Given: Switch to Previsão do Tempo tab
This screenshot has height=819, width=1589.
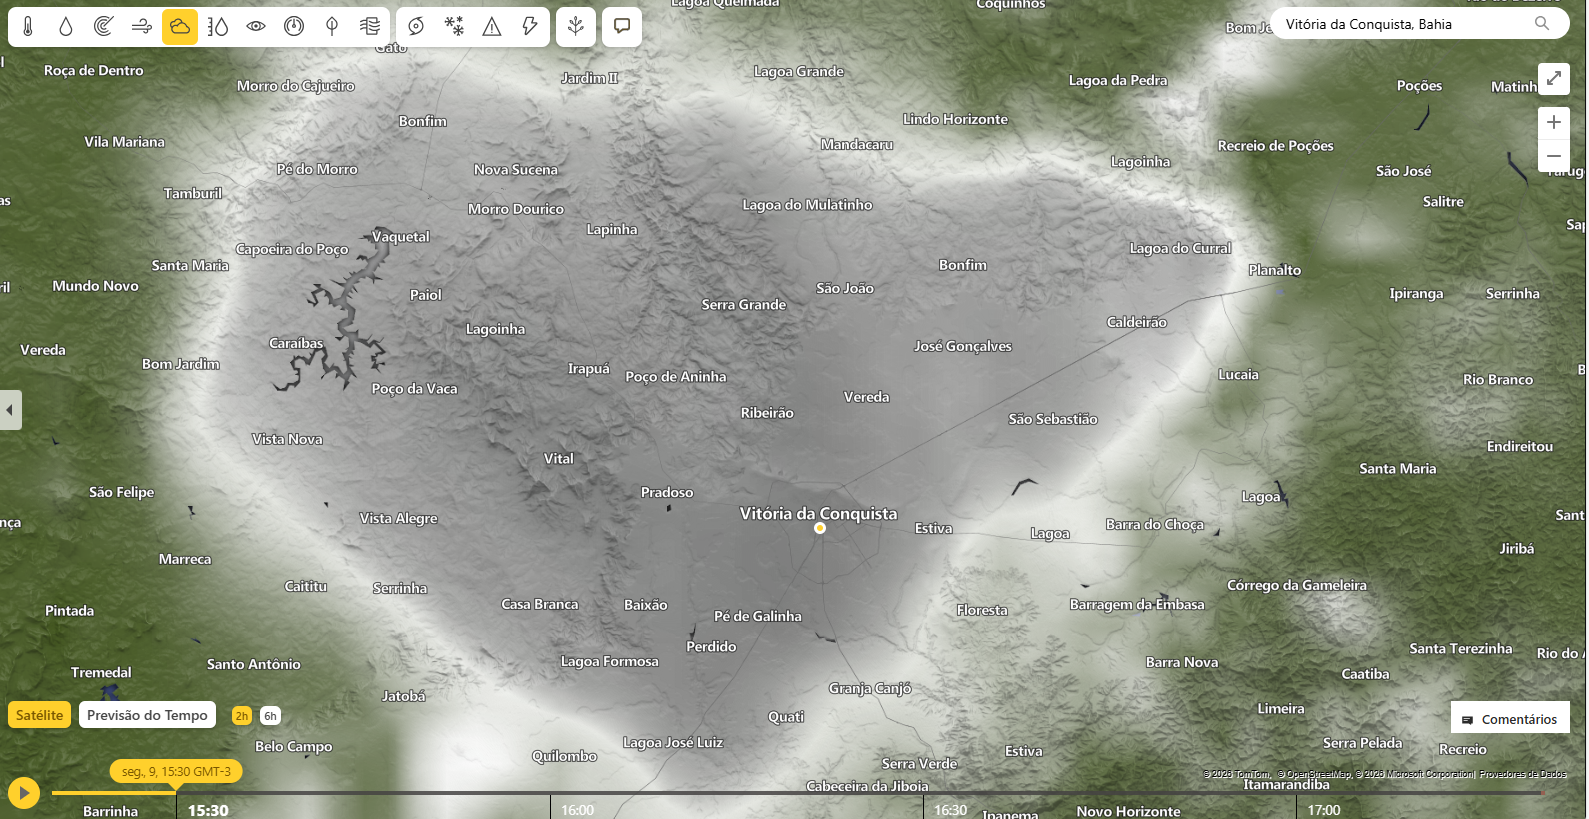Looking at the screenshot, I should [147, 715].
